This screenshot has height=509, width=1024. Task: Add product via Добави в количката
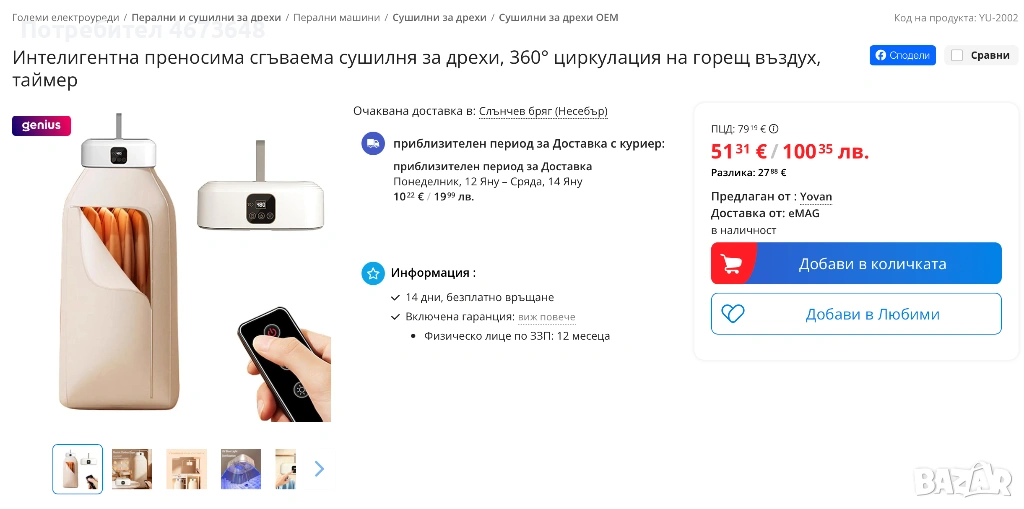pyautogui.click(x=856, y=263)
